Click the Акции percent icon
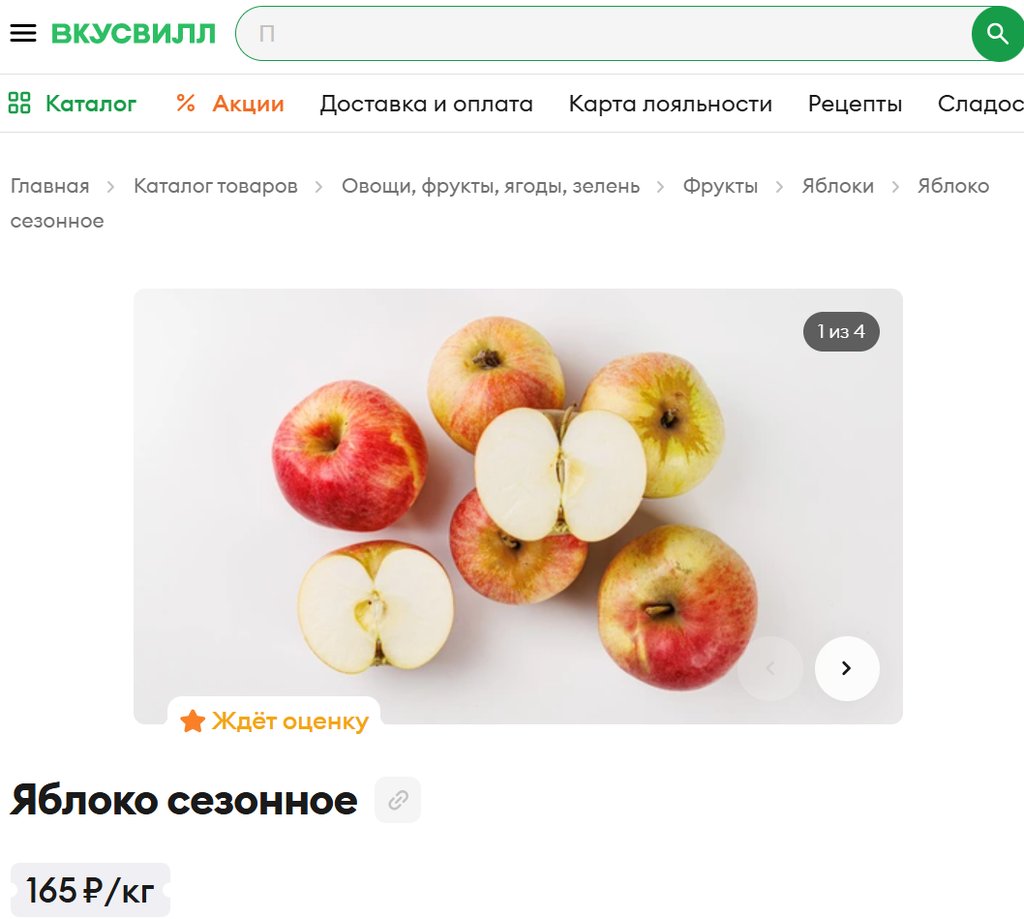This screenshot has height=919, width=1024. point(185,103)
